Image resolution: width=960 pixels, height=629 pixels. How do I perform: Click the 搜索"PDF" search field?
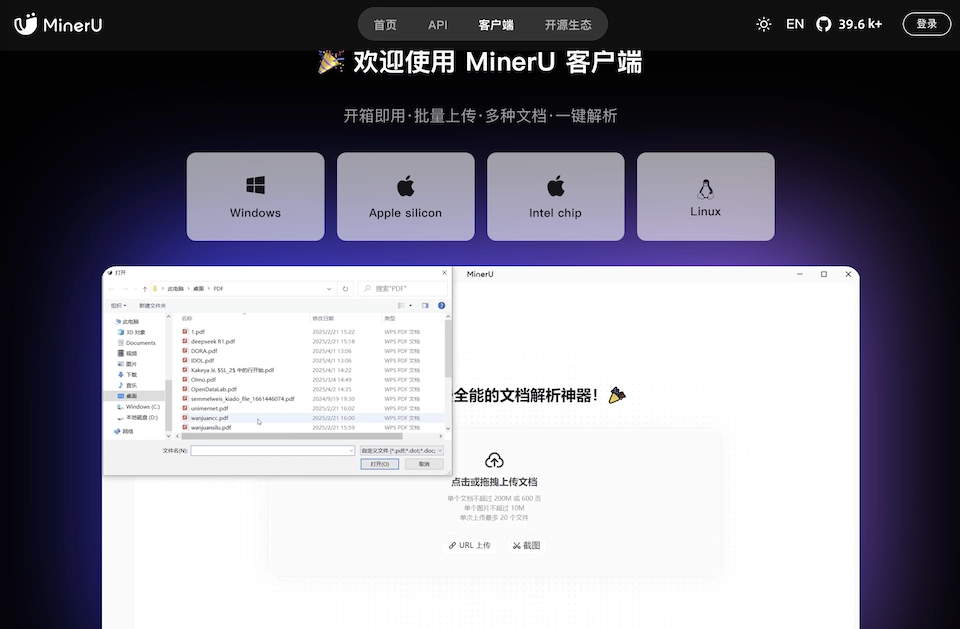tap(403, 288)
